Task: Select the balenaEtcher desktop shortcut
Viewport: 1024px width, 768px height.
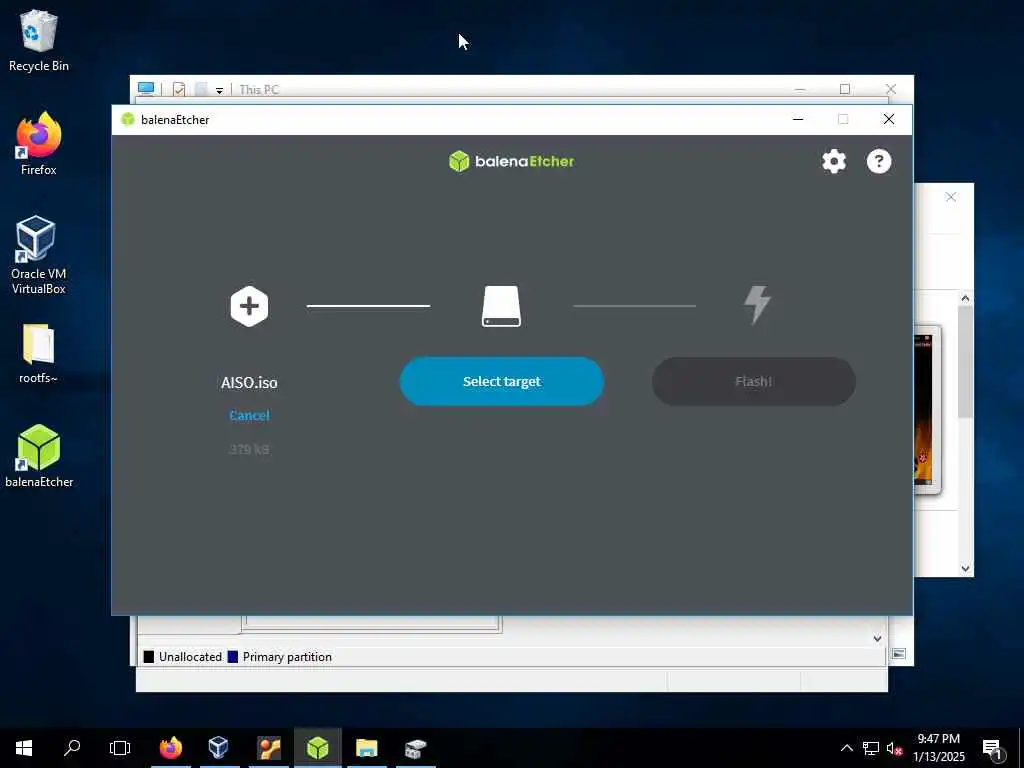Action: click(39, 456)
